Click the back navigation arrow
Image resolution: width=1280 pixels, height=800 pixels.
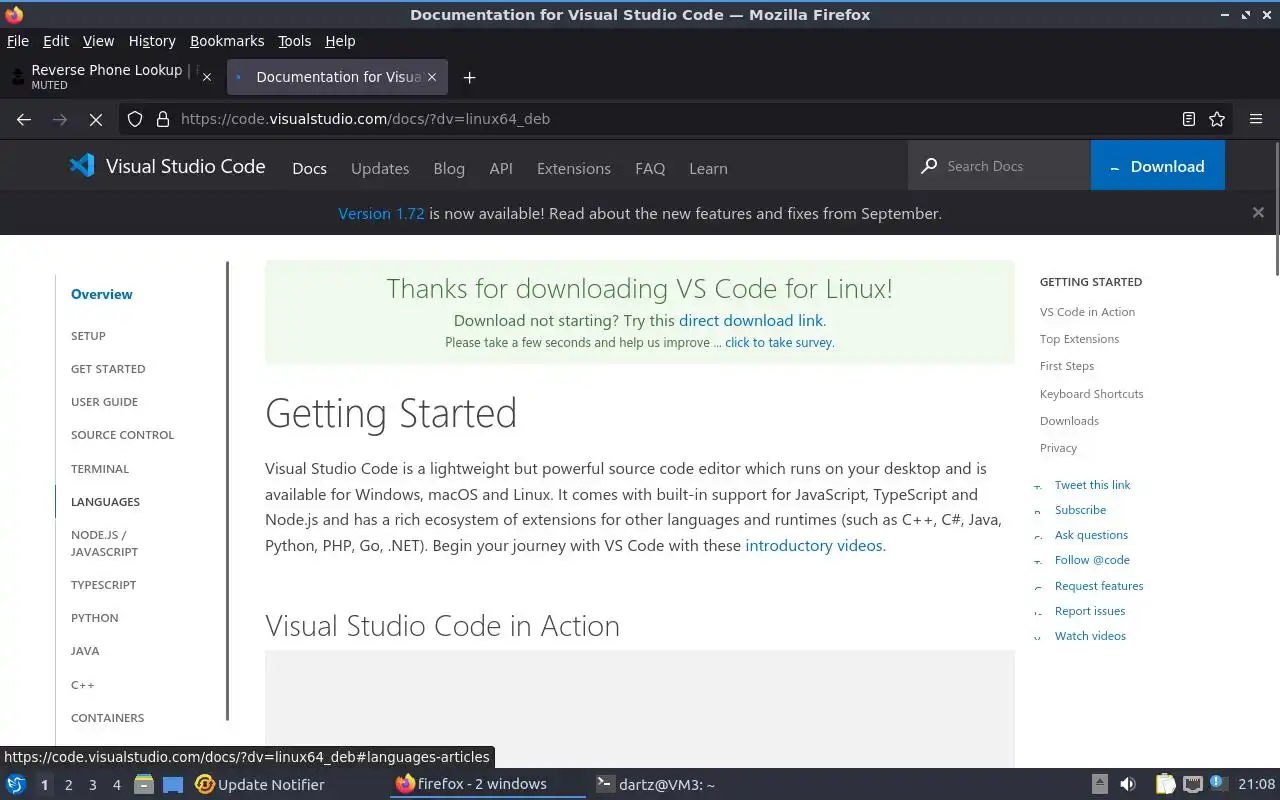click(24, 119)
